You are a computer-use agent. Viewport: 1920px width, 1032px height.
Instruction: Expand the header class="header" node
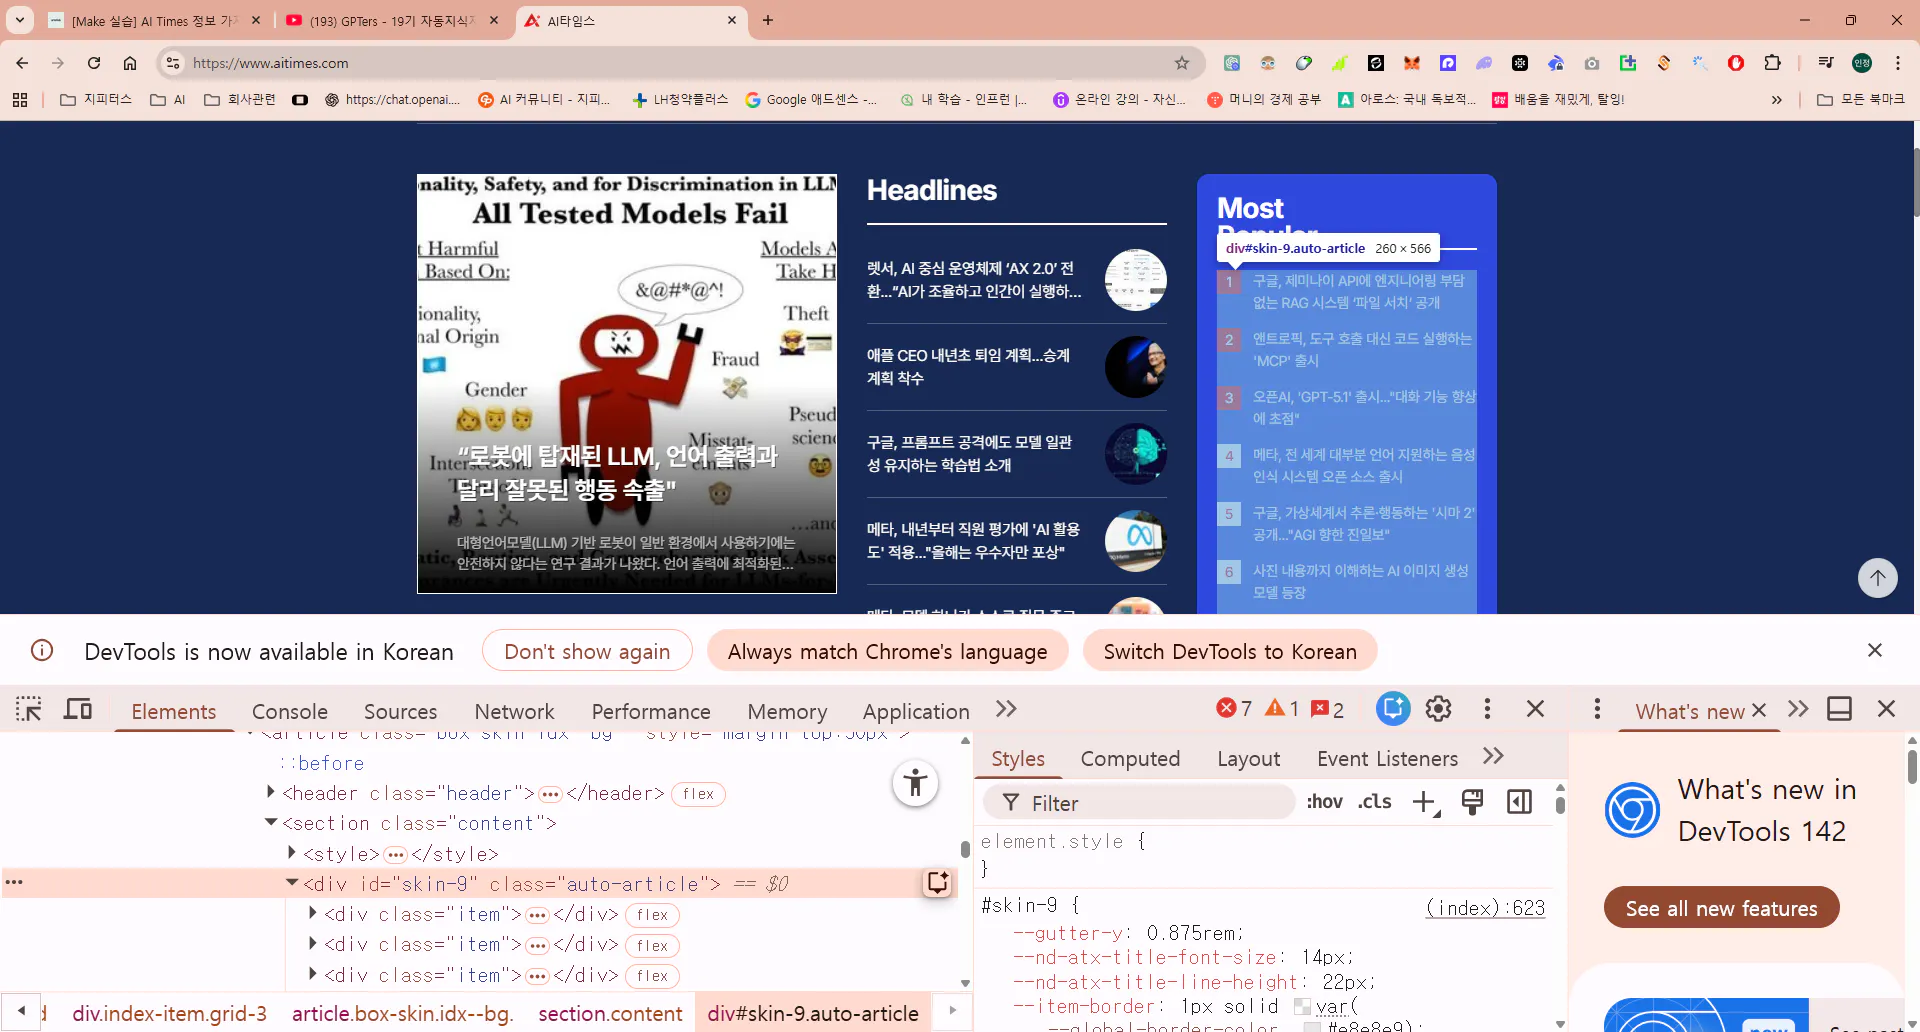[271, 792]
